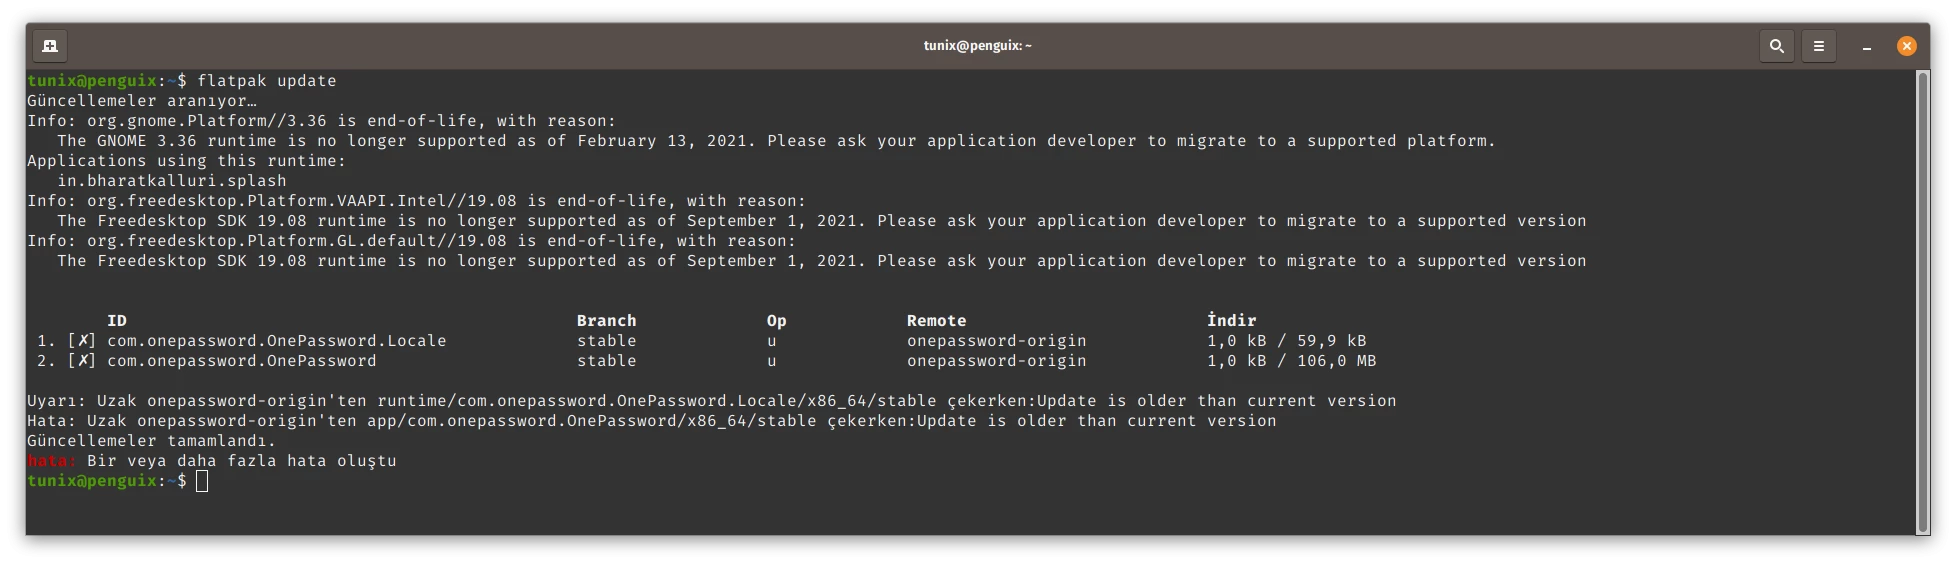
Task: Click 'onepassword-origin' remote in row 1
Action: point(997,341)
